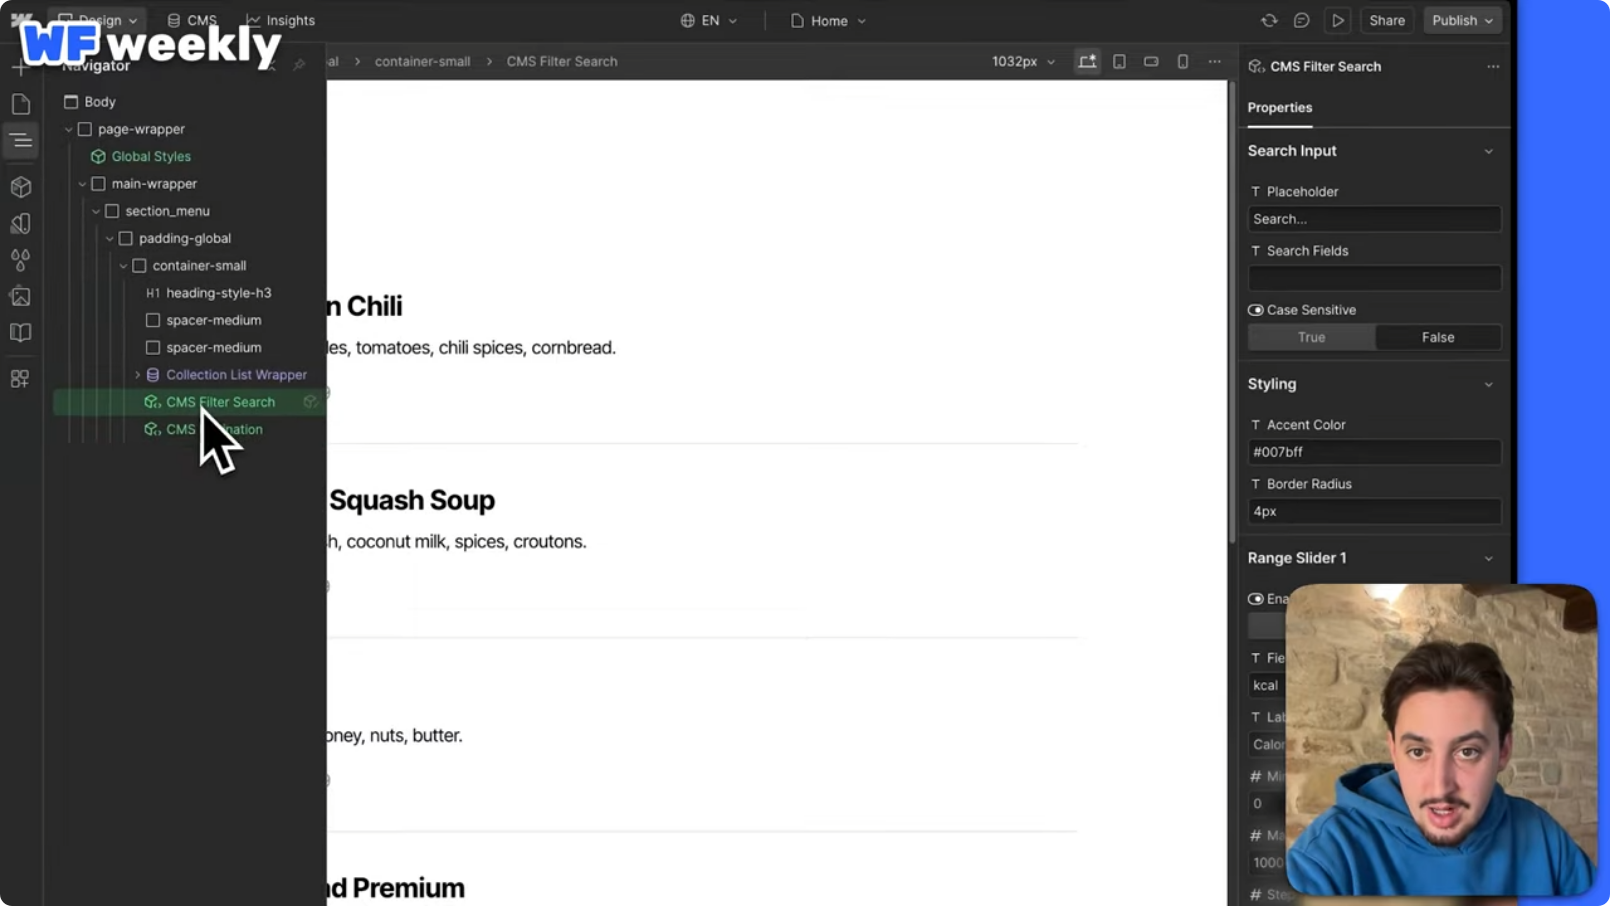
Task: Set Case Sensitive to False
Action: tap(1438, 337)
